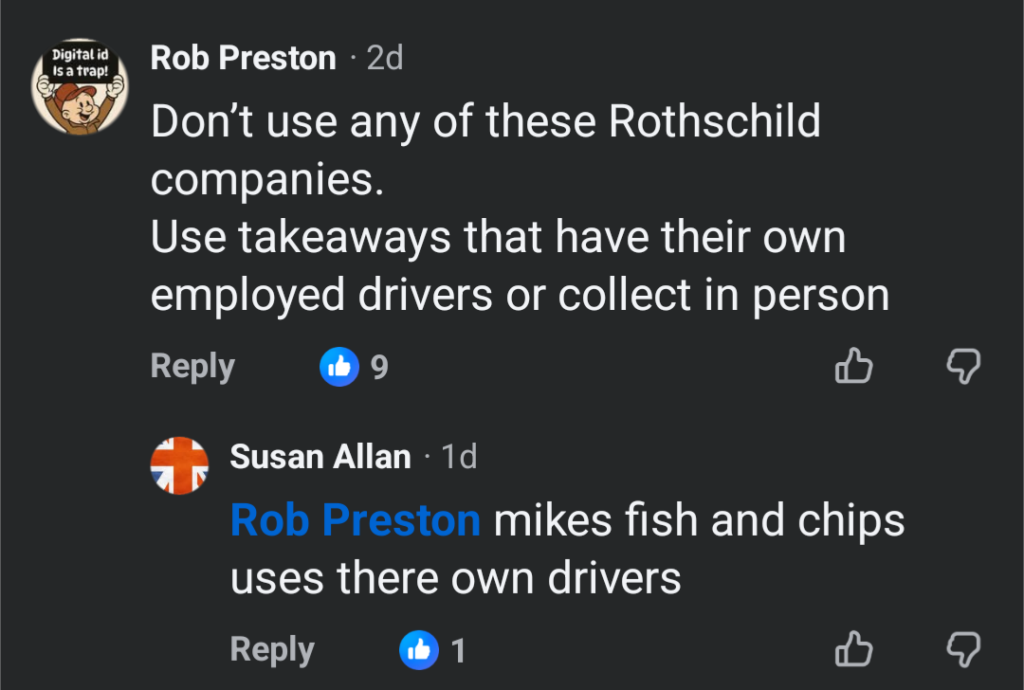This screenshot has width=1024, height=690.
Task: Dislike Rob Preston's comment with thumbs down
Action: pyautogui.click(x=963, y=367)
